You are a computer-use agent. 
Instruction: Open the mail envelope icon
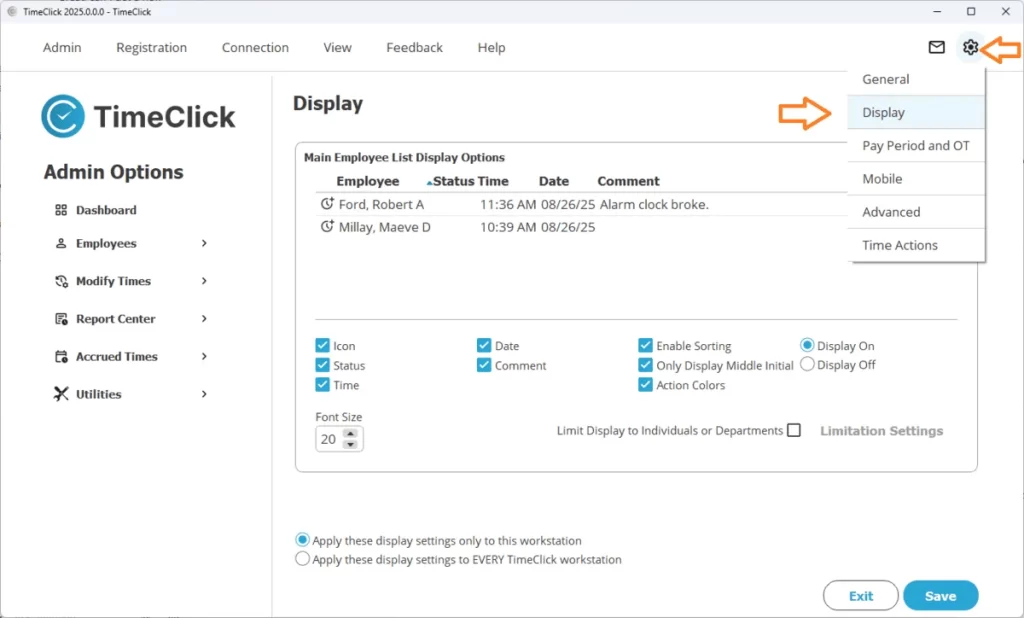pyautogui.click(x=936, y=47)
